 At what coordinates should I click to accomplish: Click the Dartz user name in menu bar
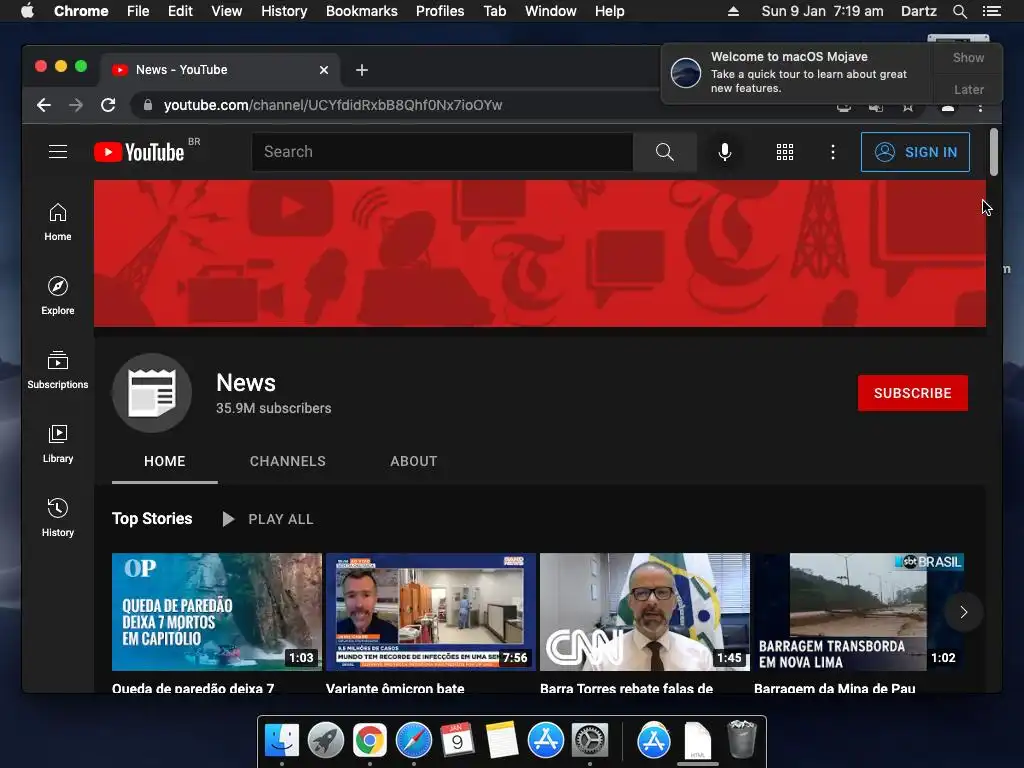pos(918,11)
